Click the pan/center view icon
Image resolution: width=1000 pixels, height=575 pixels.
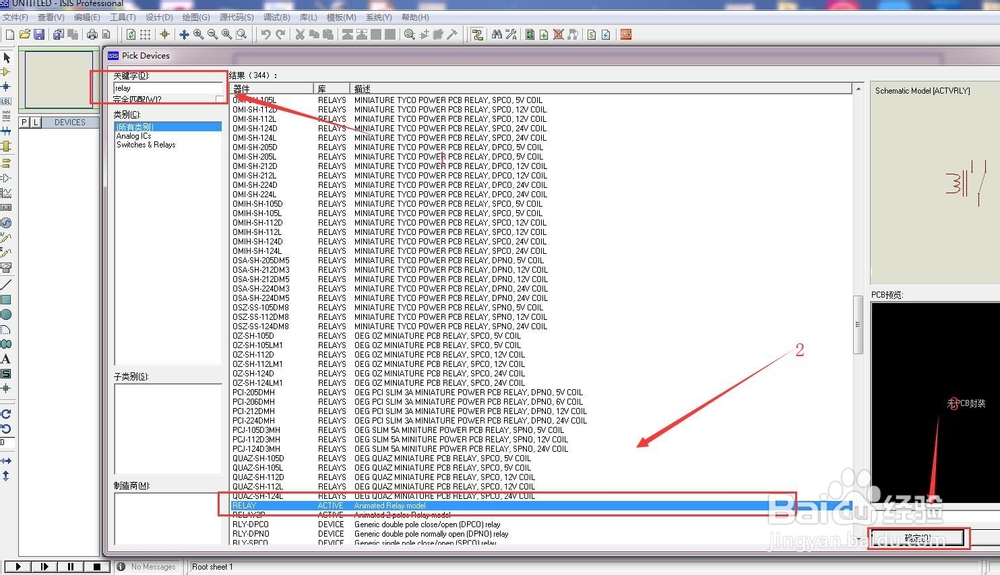pyautogui.click(x=184, y=34)
